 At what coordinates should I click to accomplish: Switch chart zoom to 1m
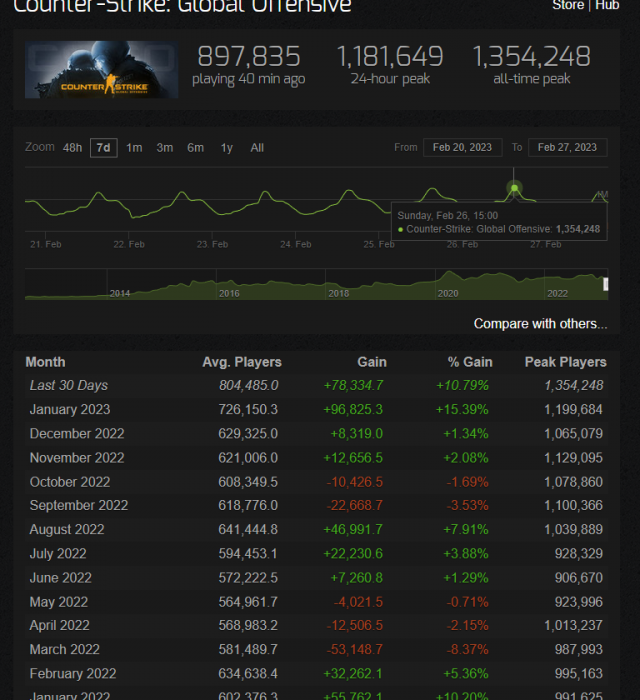[x=134, y=148]
